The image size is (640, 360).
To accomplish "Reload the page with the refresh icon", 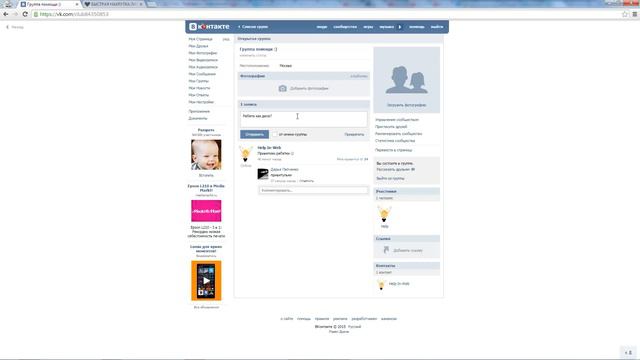I will tap(25, 14).
